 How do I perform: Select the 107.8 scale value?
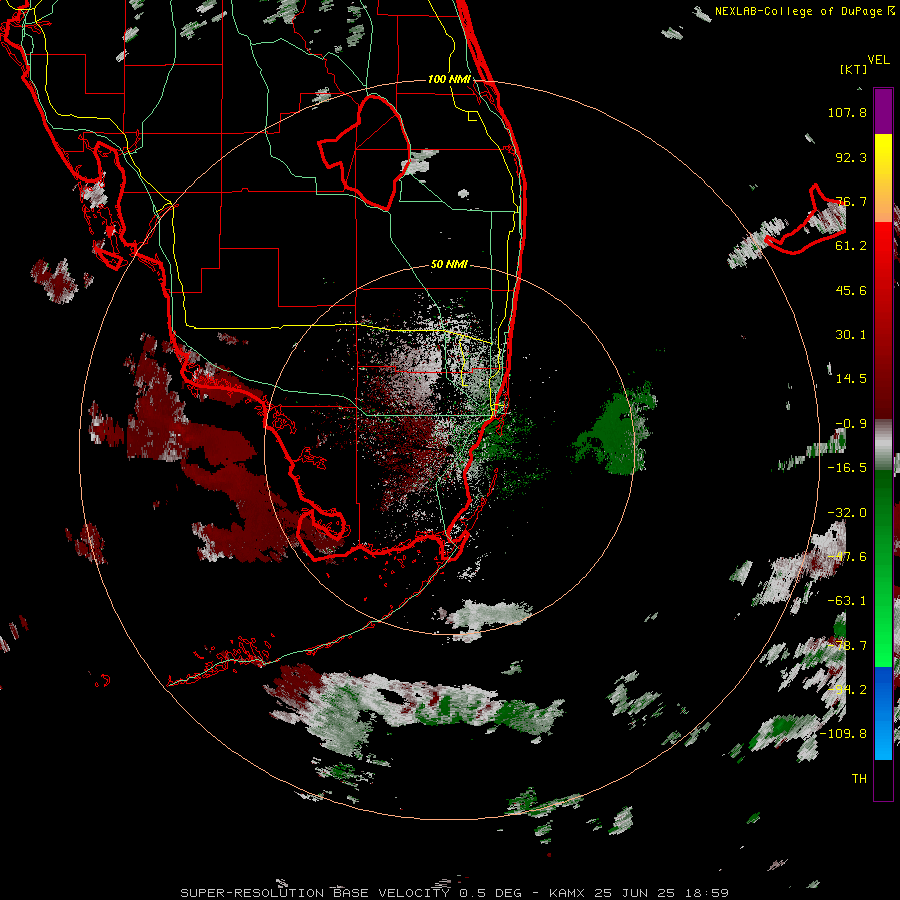pos(847,112)
